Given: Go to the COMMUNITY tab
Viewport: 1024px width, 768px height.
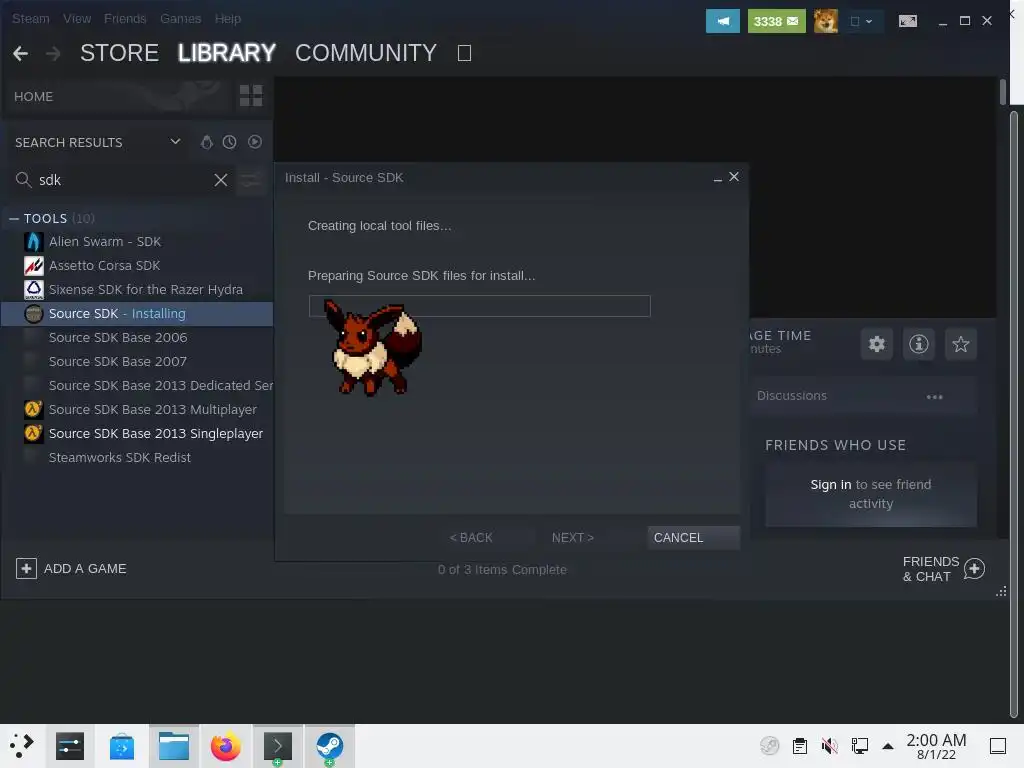Looking at the screenshot, I should pyautogui.click(x=366, y=53).
